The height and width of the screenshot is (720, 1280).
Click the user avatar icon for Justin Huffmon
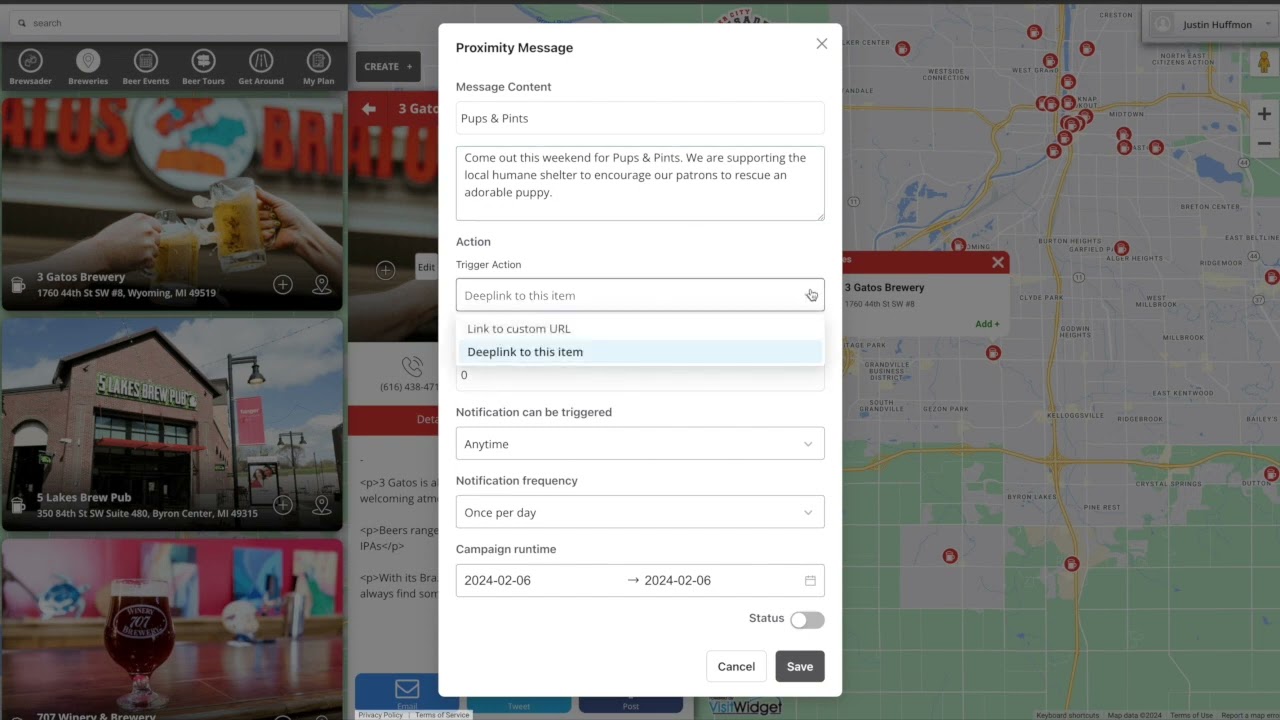point(1163,24)
